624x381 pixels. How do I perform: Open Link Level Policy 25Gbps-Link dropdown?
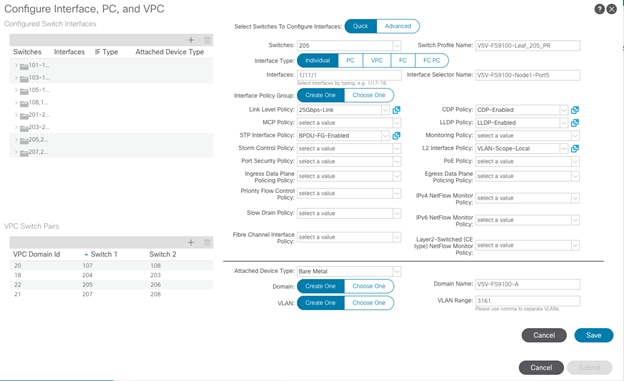click(385, 110)
